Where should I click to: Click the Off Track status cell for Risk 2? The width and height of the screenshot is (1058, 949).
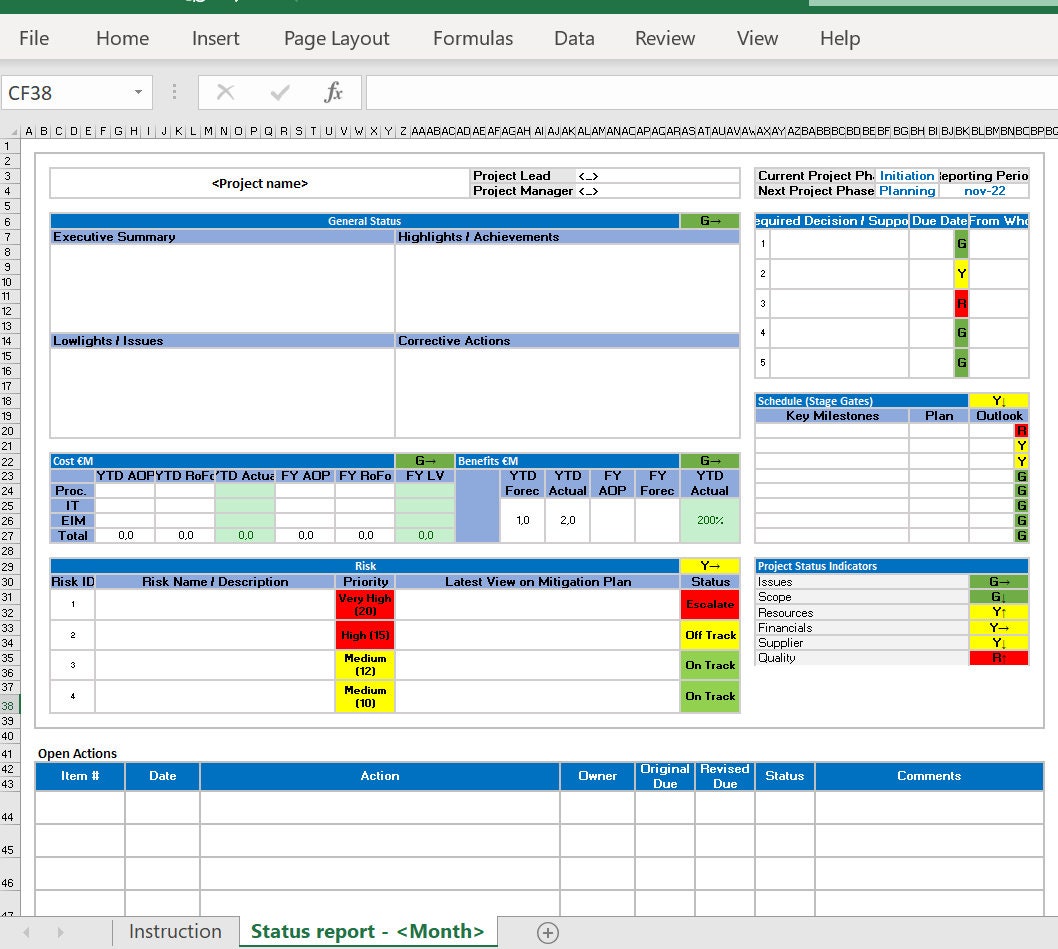click(709, 635)
